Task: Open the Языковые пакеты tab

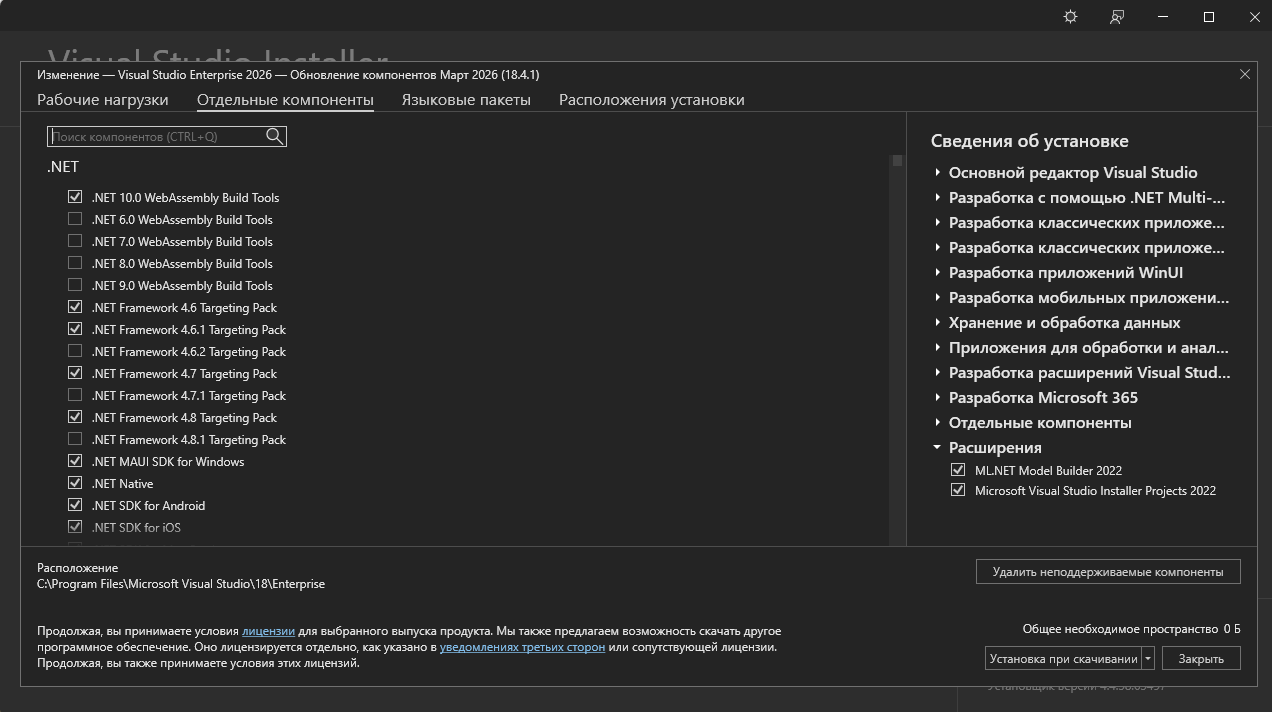Action: (x=466, y=100)
